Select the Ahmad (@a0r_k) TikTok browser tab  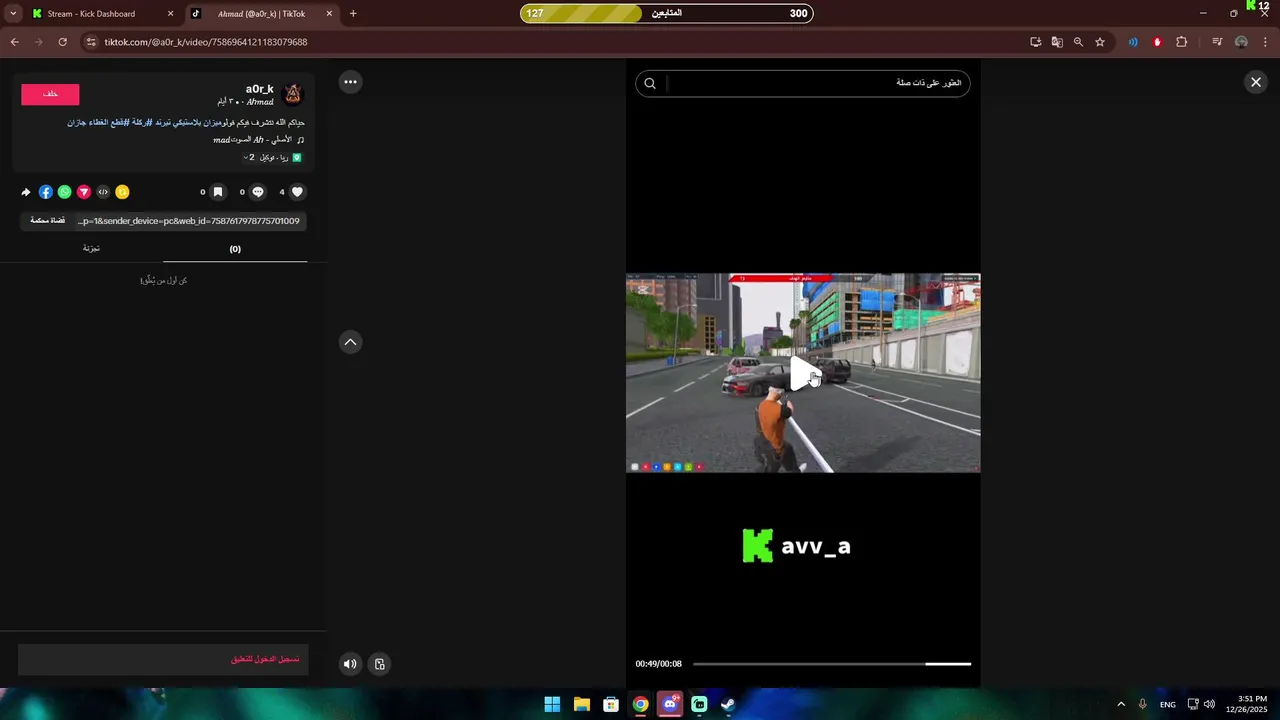(x=262, y=14)
